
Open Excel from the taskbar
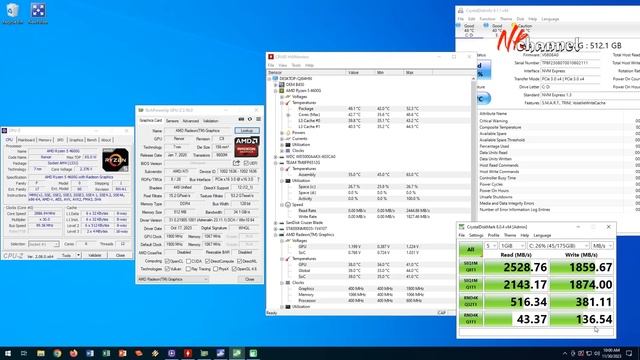point(106,353)
